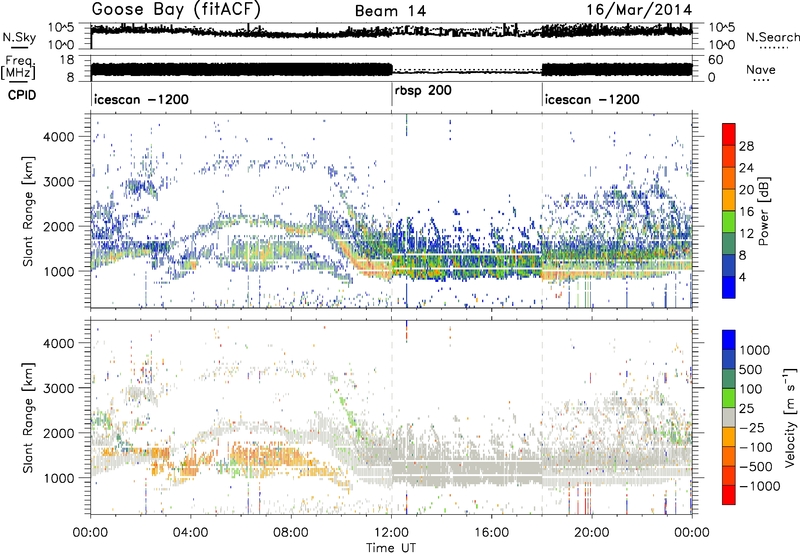800x554 pixels.
Task: Click the 'Velocity [m s-1]' colorbar label
Action: pos(790,417)
